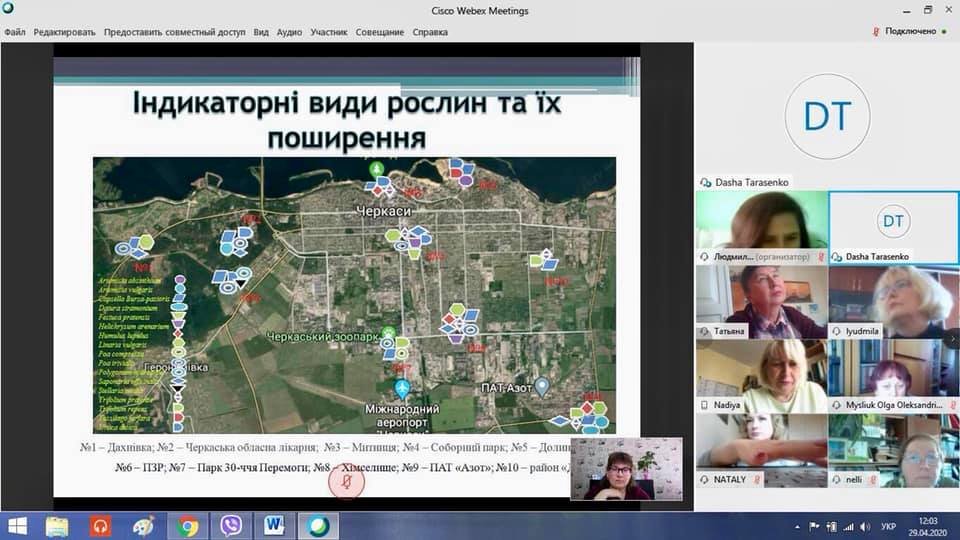Open the Аудио menu
Image resolution: width=960 pixels, height=540 pixels.
289,32
